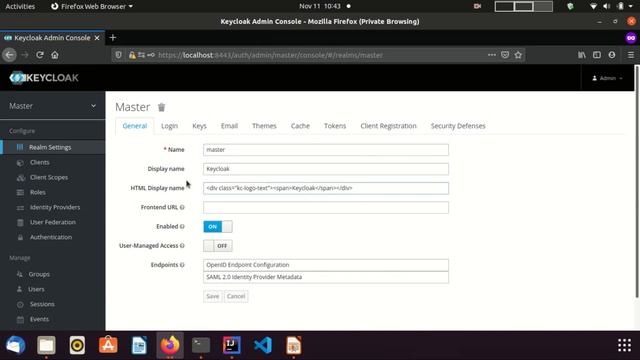Click Firefox back navigation button
The width and height of the screenshot is (640, 360).
coord(10,55)
